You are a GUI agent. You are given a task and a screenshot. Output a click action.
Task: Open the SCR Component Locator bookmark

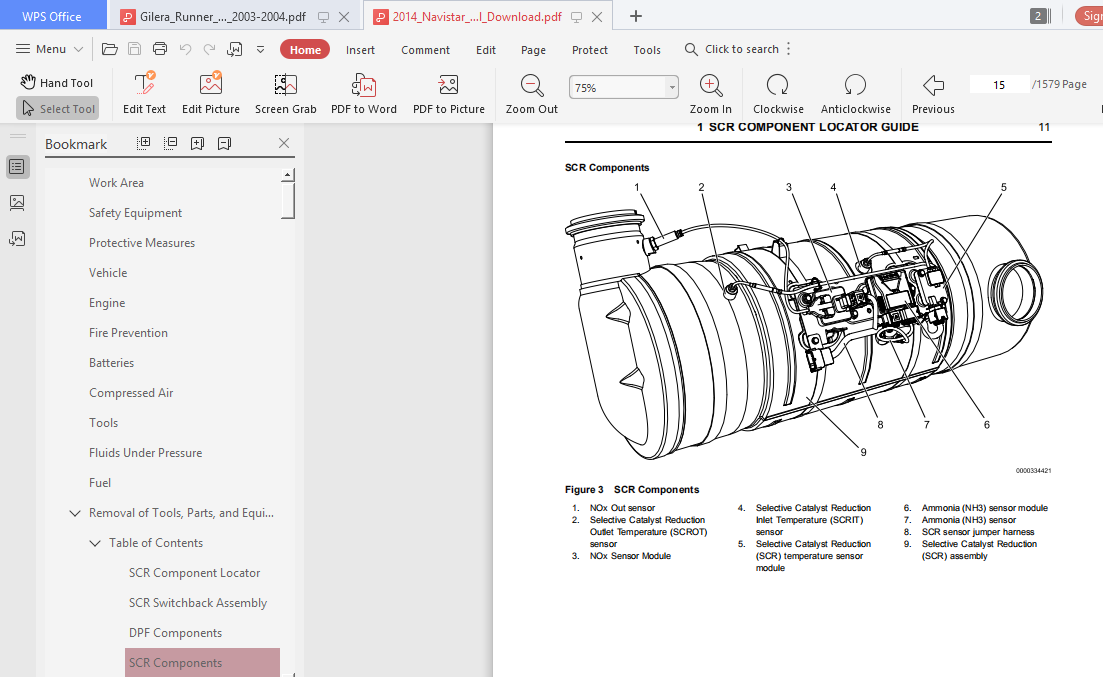coord(194,573)
